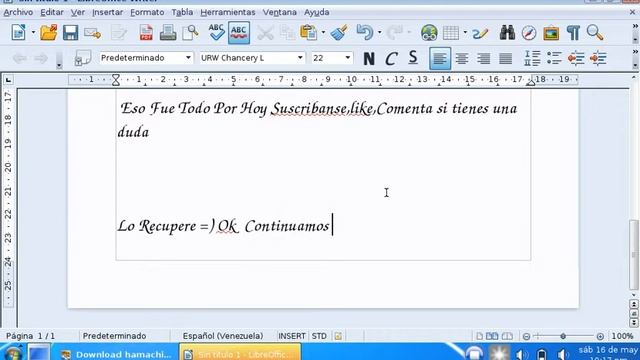This screenshot has width=640, height=360.
Task: Align text right
Action: [x=484, y=59]
